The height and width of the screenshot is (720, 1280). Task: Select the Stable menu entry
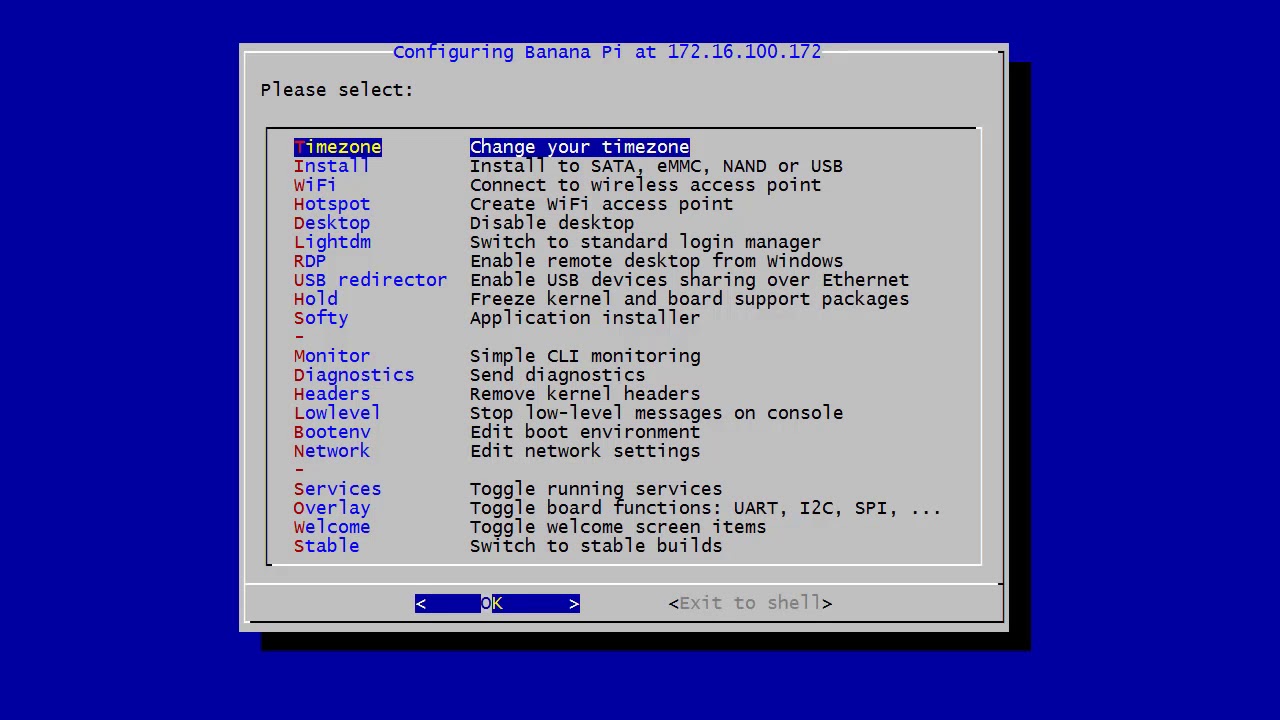[326, 546]
